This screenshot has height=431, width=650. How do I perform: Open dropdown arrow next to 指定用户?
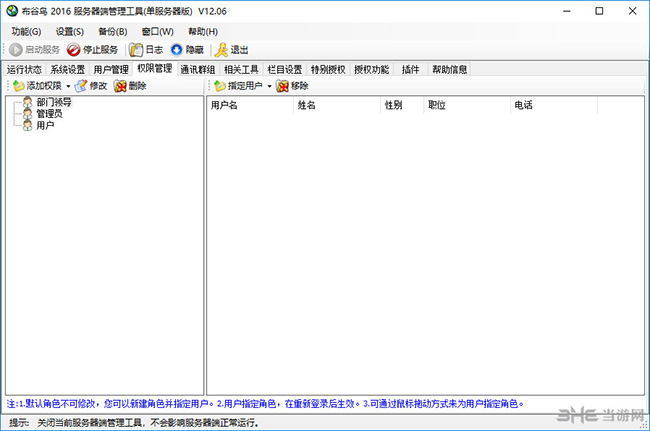pos(269,86)
